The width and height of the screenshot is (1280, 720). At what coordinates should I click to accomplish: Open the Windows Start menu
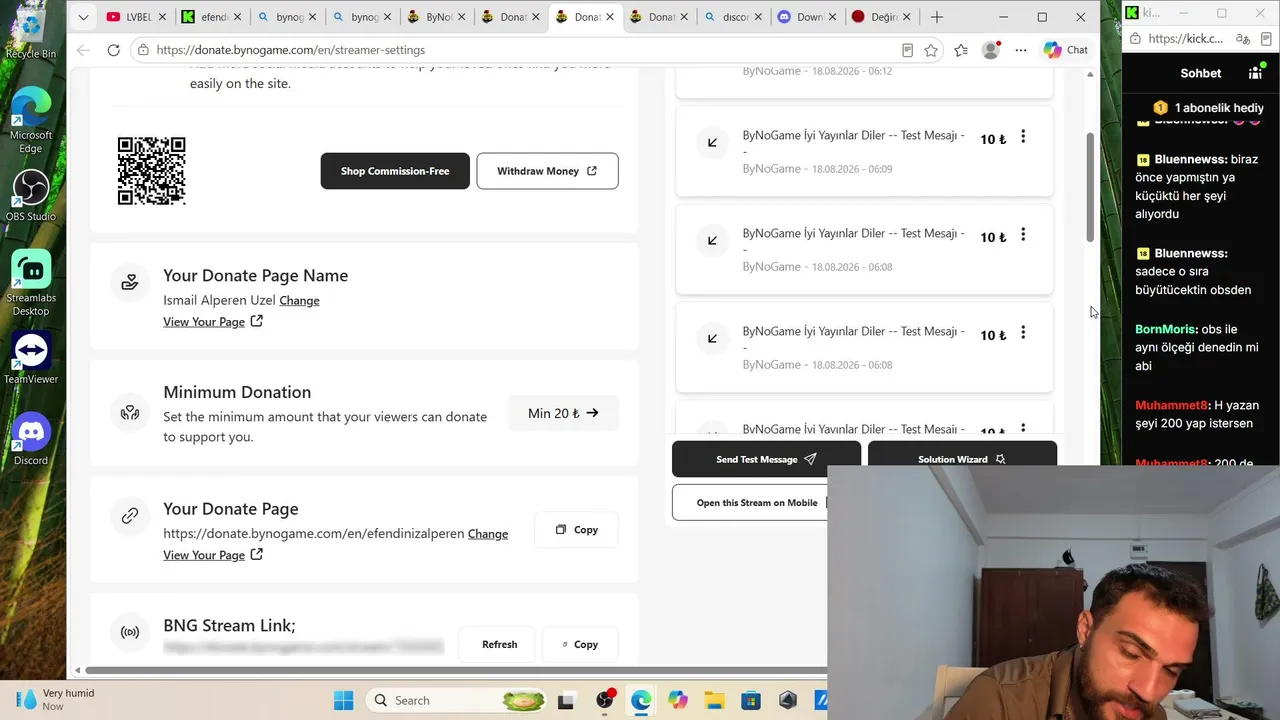click(343, 700)
